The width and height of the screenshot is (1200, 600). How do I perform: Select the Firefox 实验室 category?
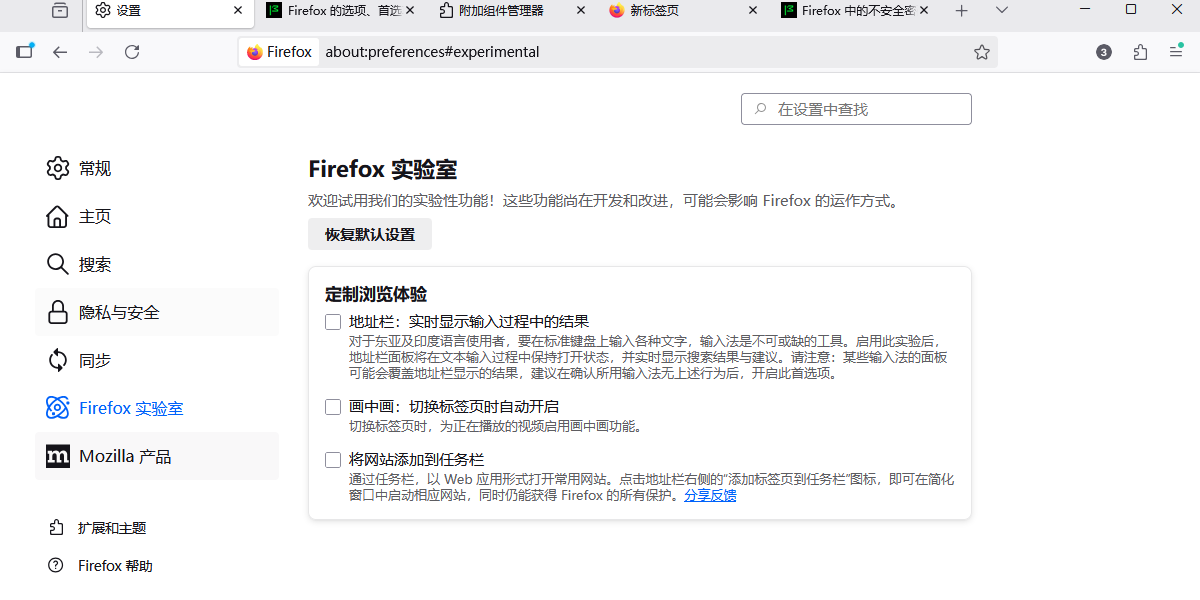coord(157,408)
